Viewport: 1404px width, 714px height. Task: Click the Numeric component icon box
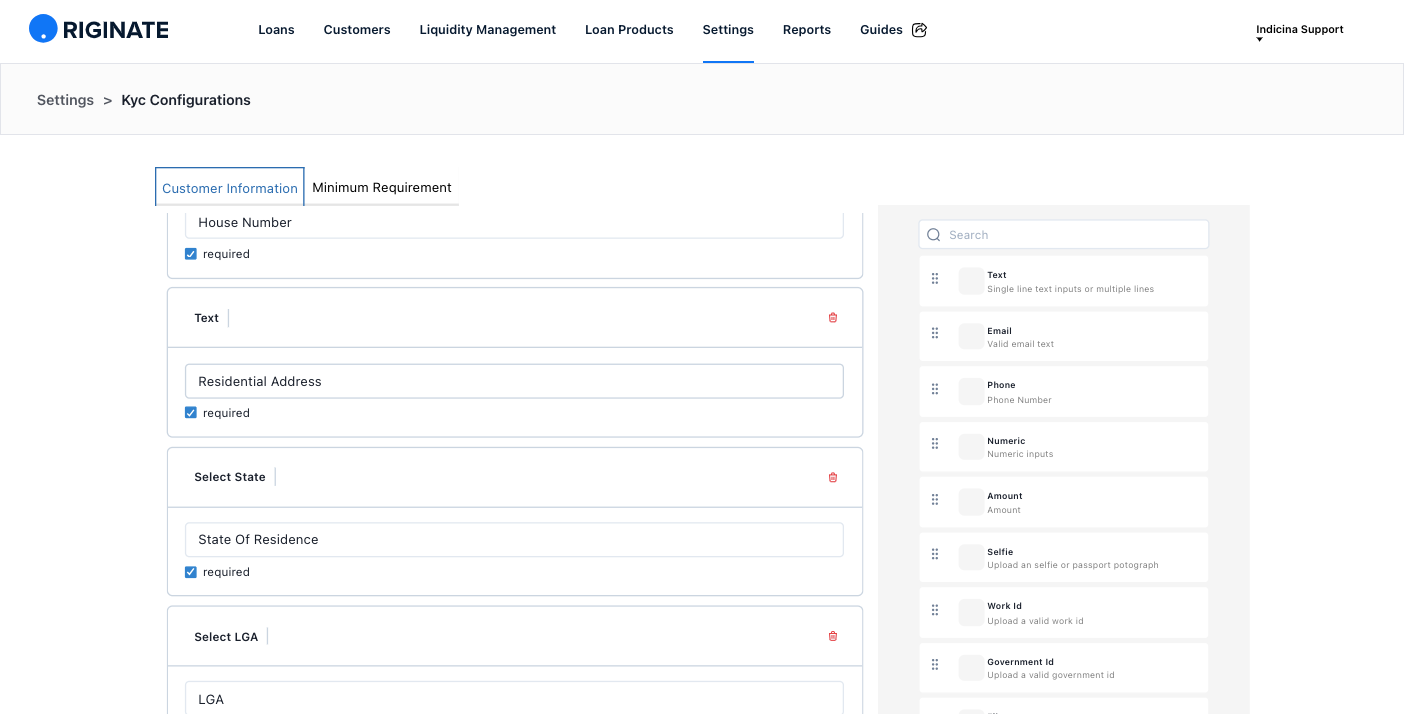coord(971,447)
